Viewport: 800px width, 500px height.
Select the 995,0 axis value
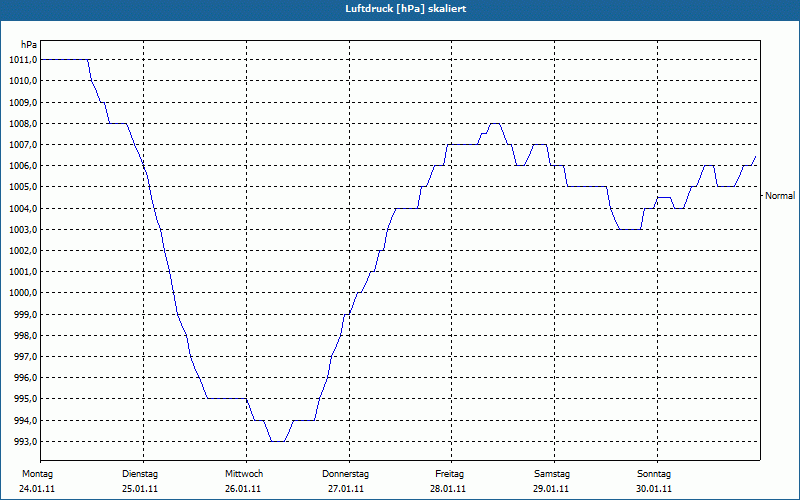[x=26, y=399]
